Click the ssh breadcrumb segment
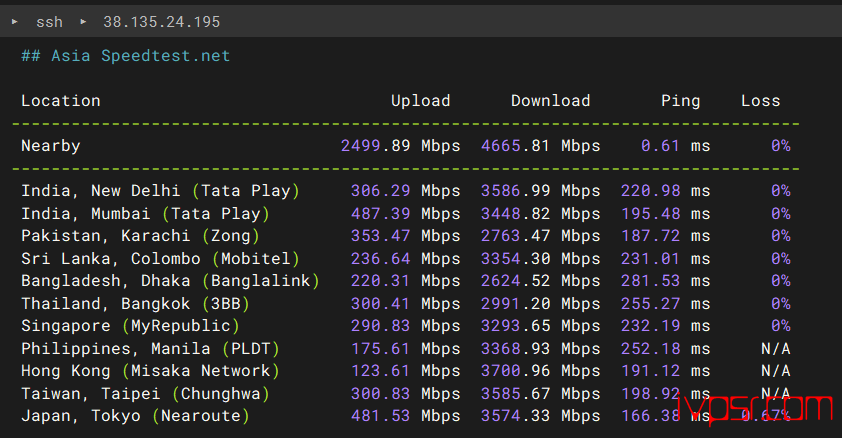Image resolution: width=842 pixels, height=438 pixels. [x=49, y=22]
